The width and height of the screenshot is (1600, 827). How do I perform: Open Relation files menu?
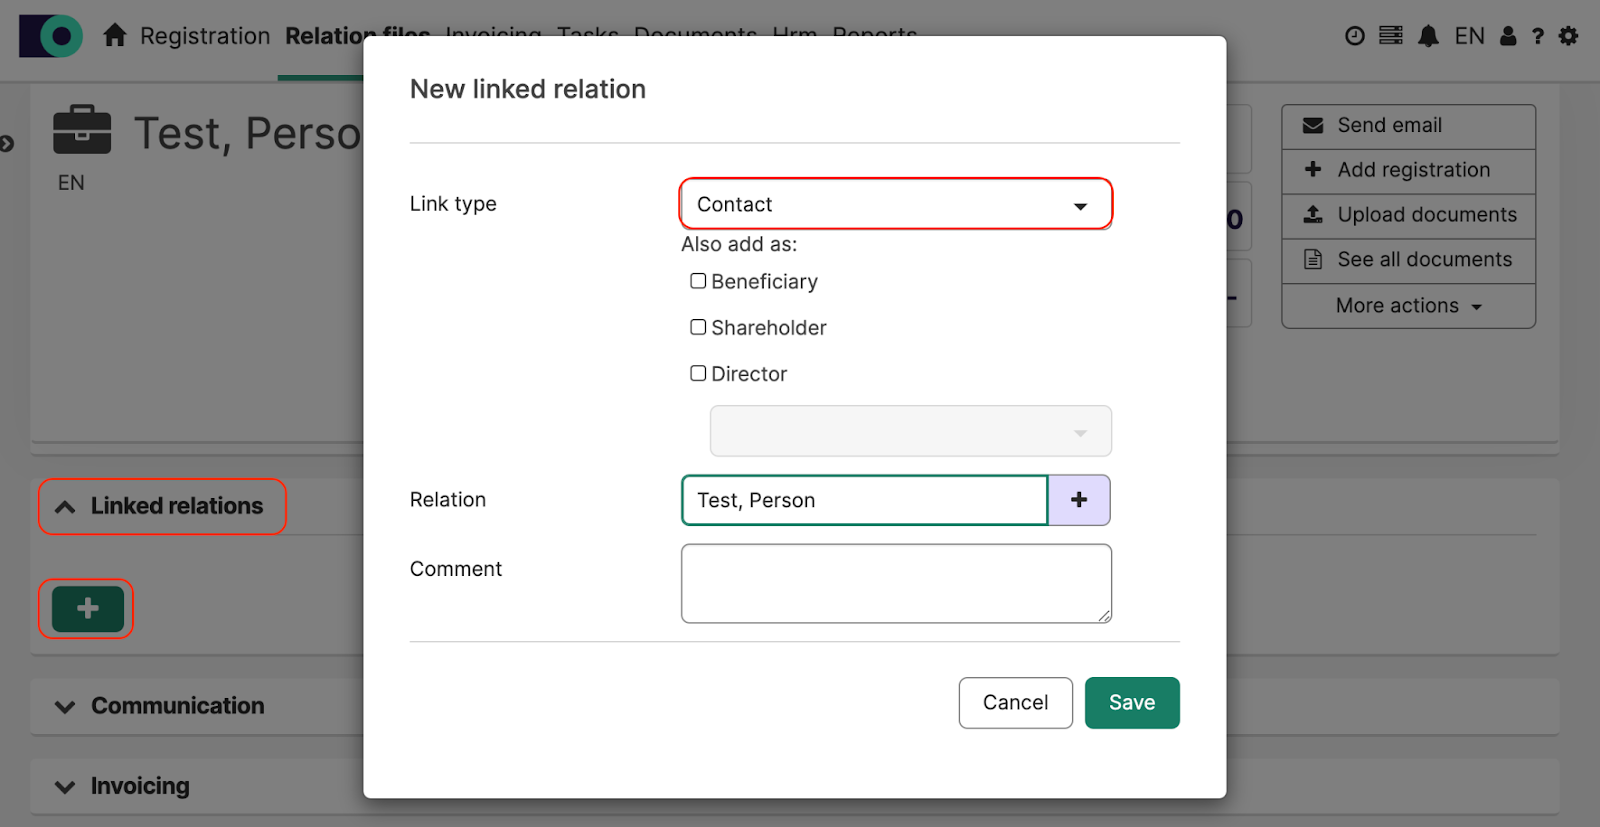click(x=357, y=36)
